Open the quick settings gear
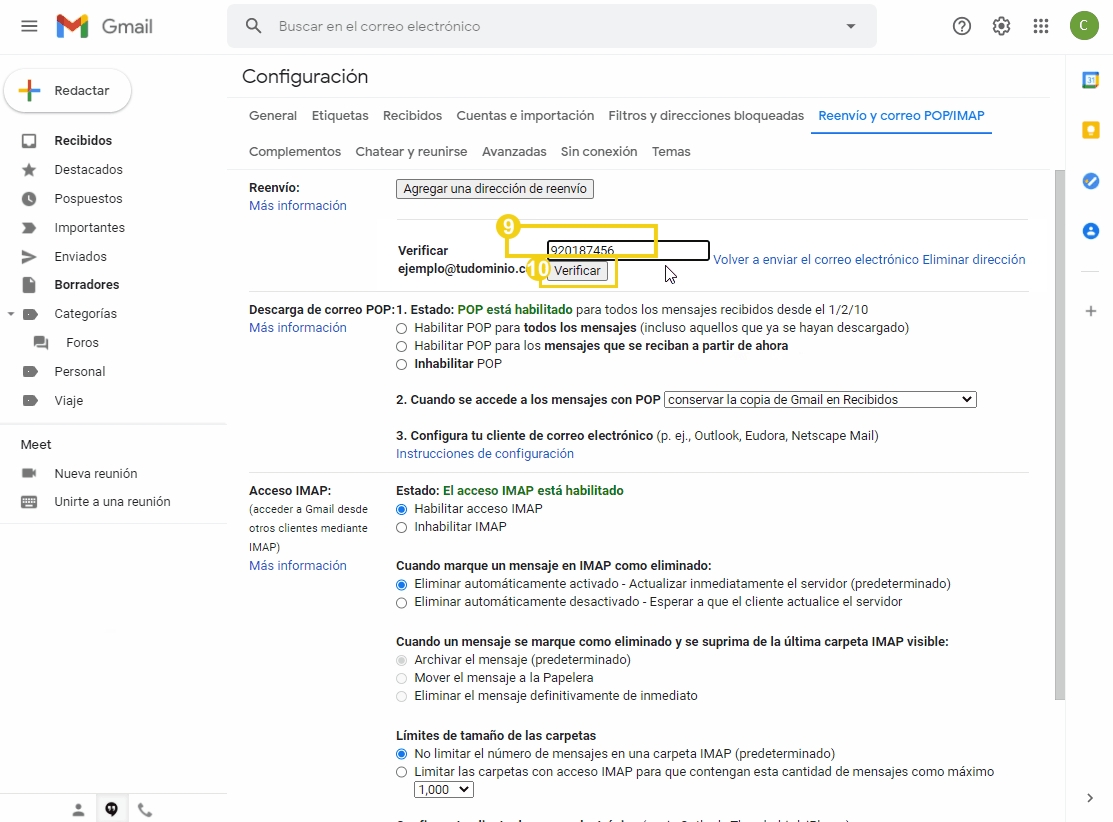This screenshot has height=822, width=1113. pos(1001,26)
